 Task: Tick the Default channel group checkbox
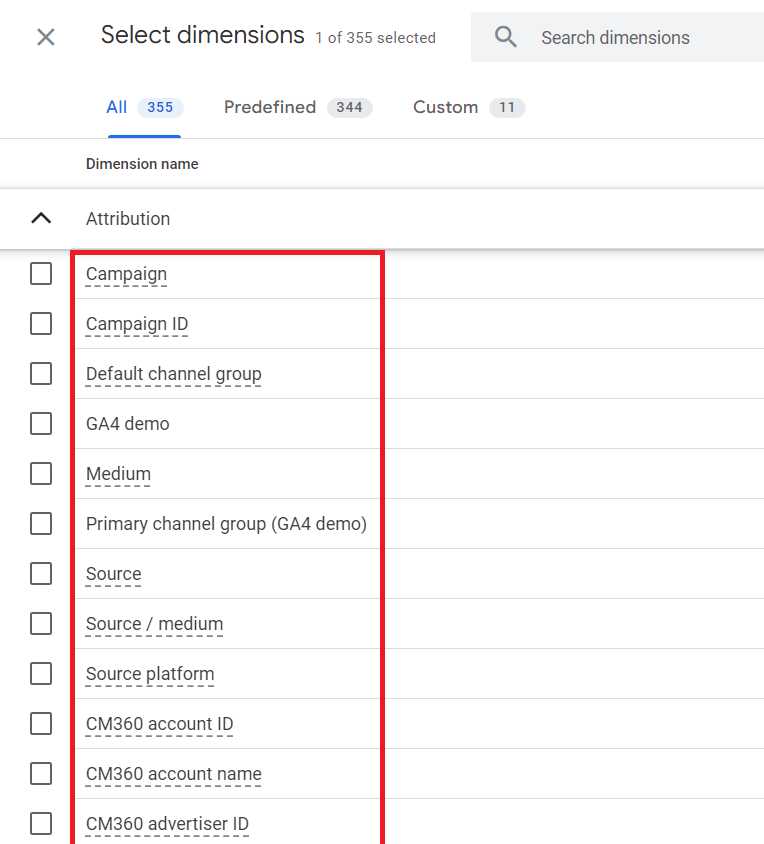point(41,374)
